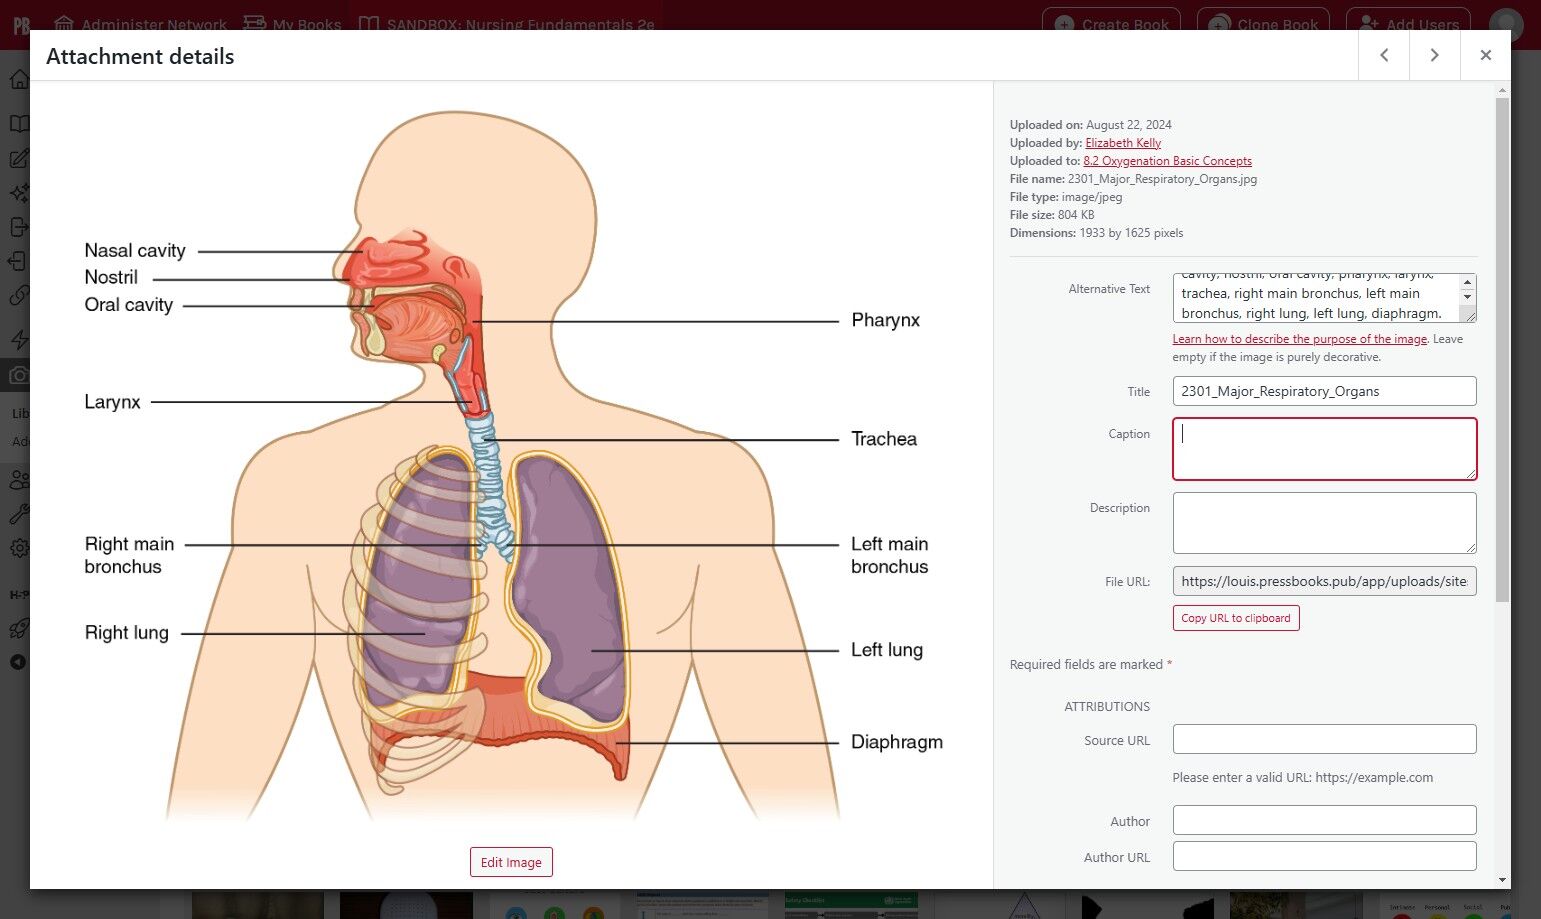Viewport: 1541px width, 919px height.
Task: Focus the Author input field
Action: (1324, 820)
